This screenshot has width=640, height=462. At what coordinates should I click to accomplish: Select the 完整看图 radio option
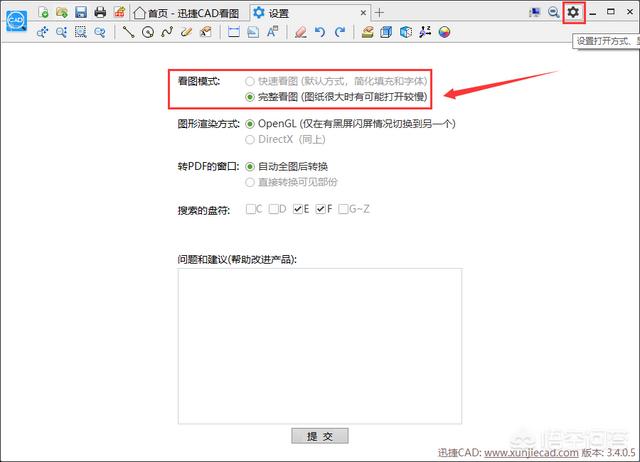[250, 97]
